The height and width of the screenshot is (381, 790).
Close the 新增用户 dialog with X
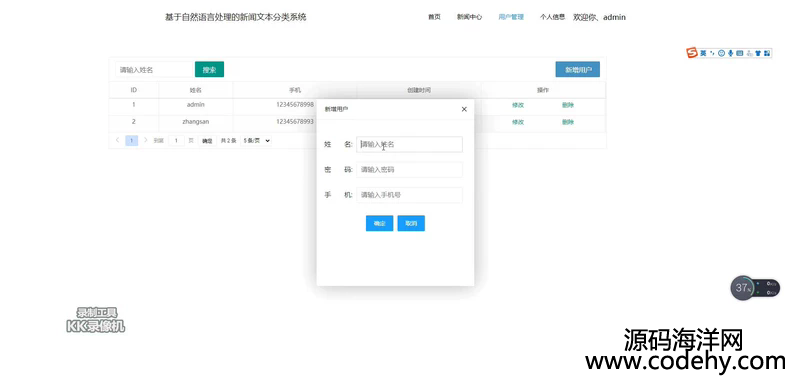[x=464, y=109]
